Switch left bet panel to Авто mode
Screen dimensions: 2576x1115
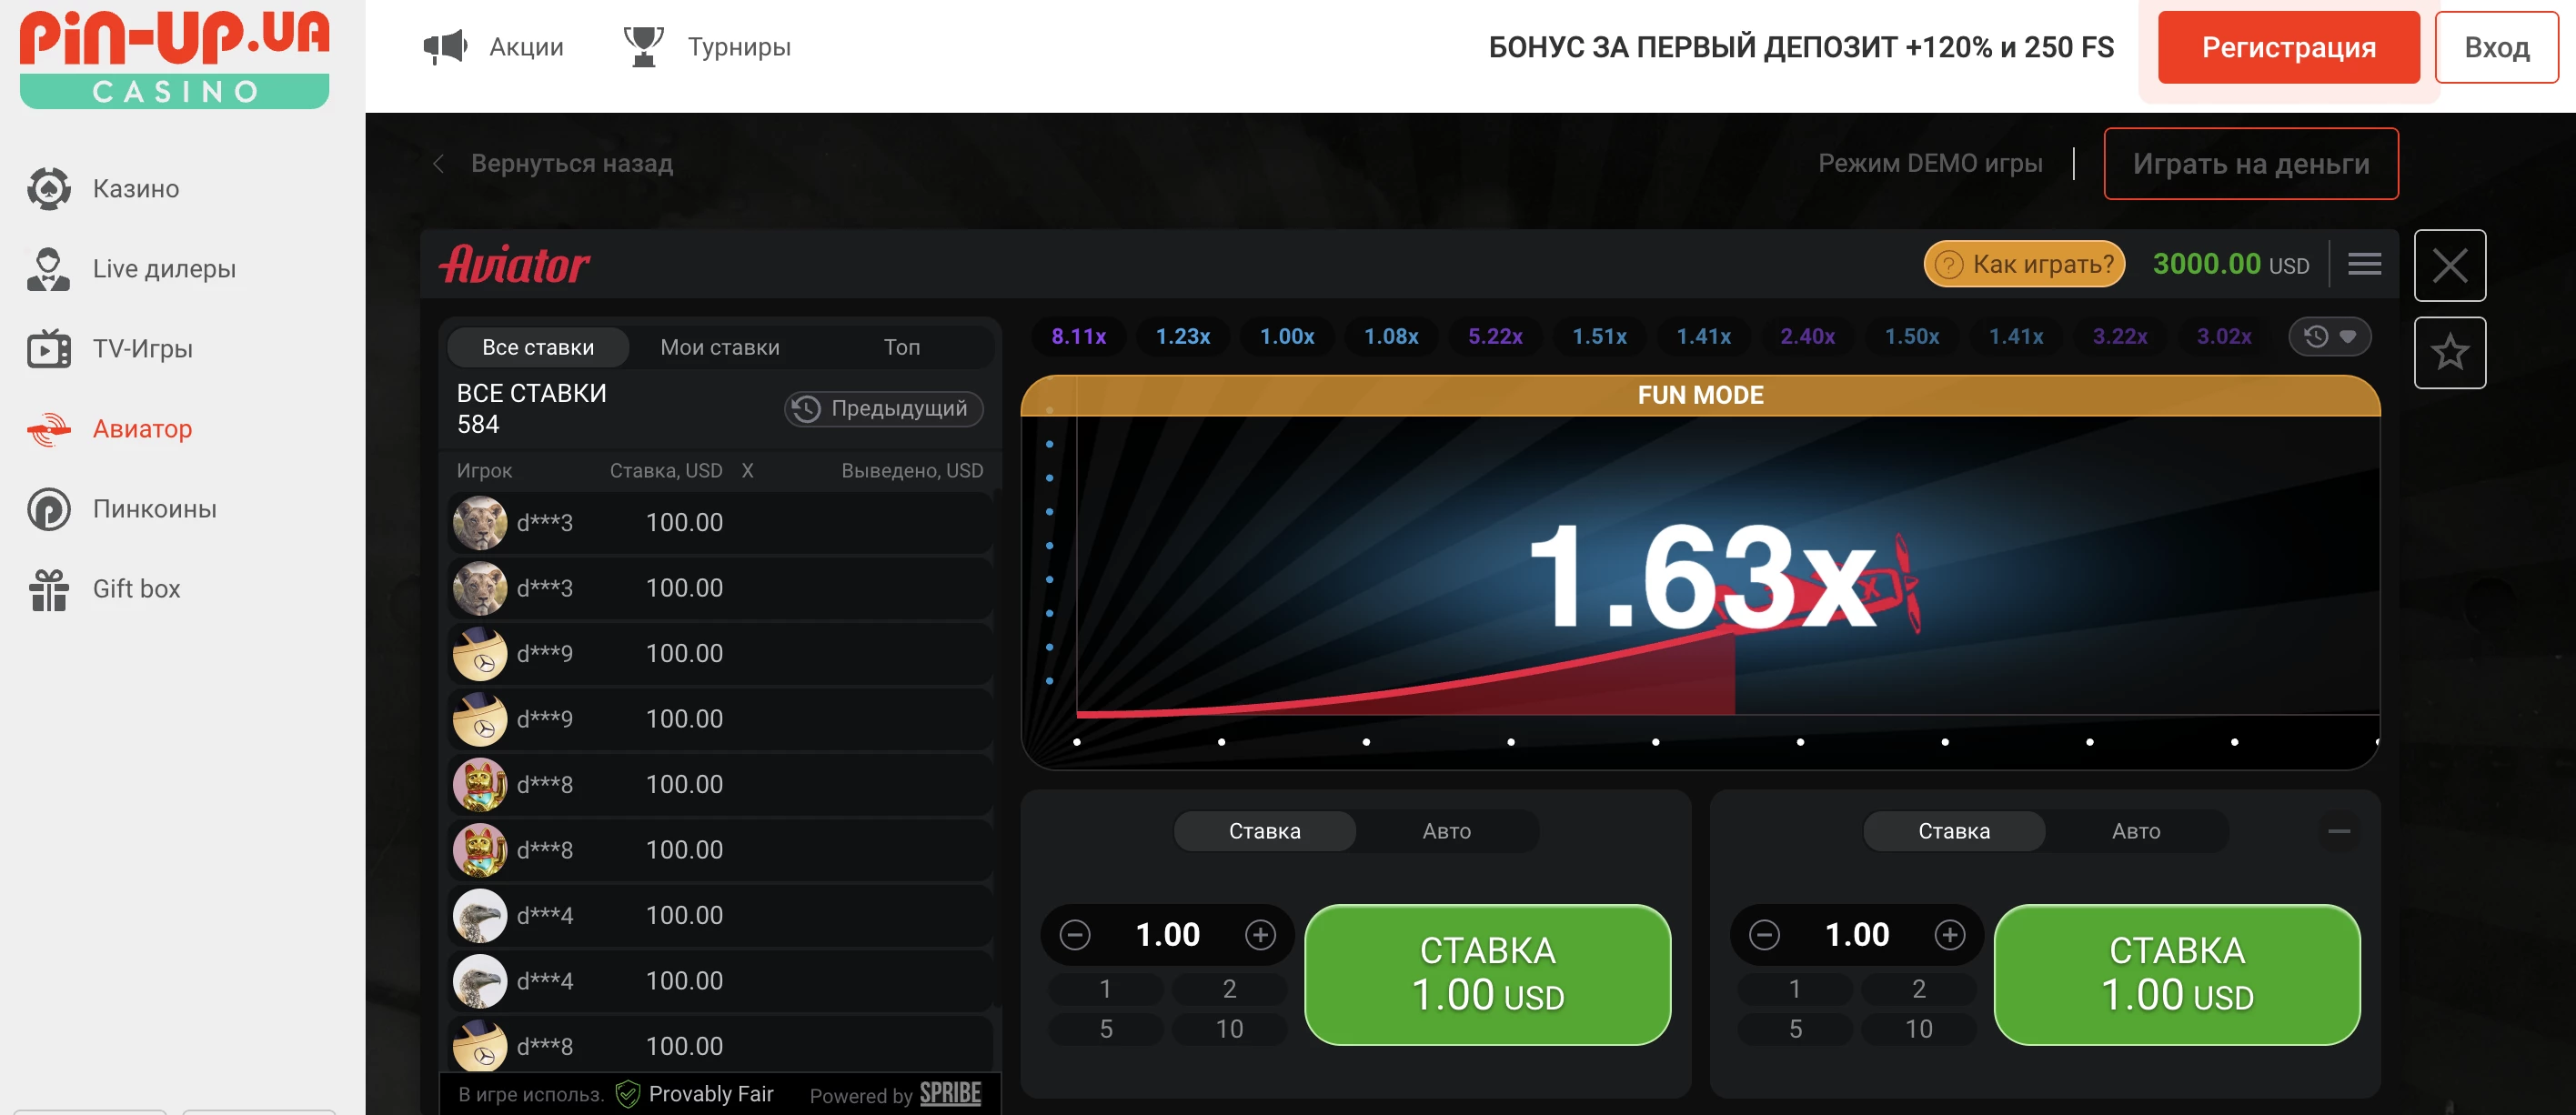pos(1446,830)
